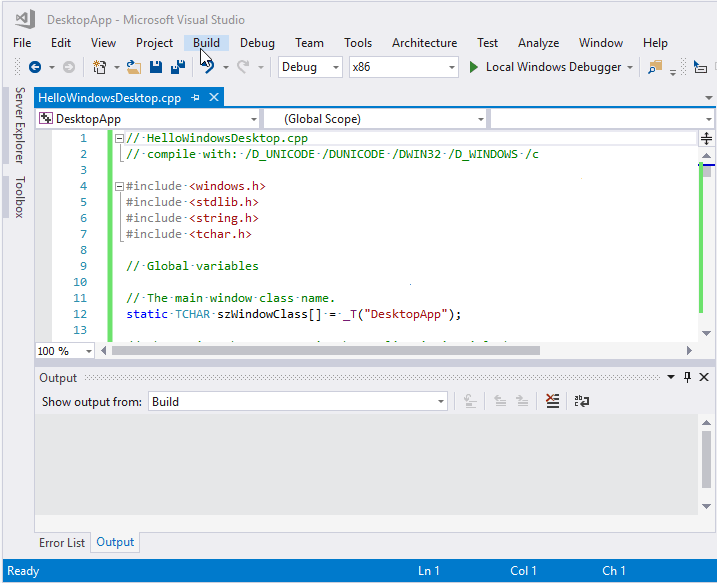This screenshot has height=583, width=717.
Task: Click the New Project toolbar icon
Action: click(x=99, y=67)
